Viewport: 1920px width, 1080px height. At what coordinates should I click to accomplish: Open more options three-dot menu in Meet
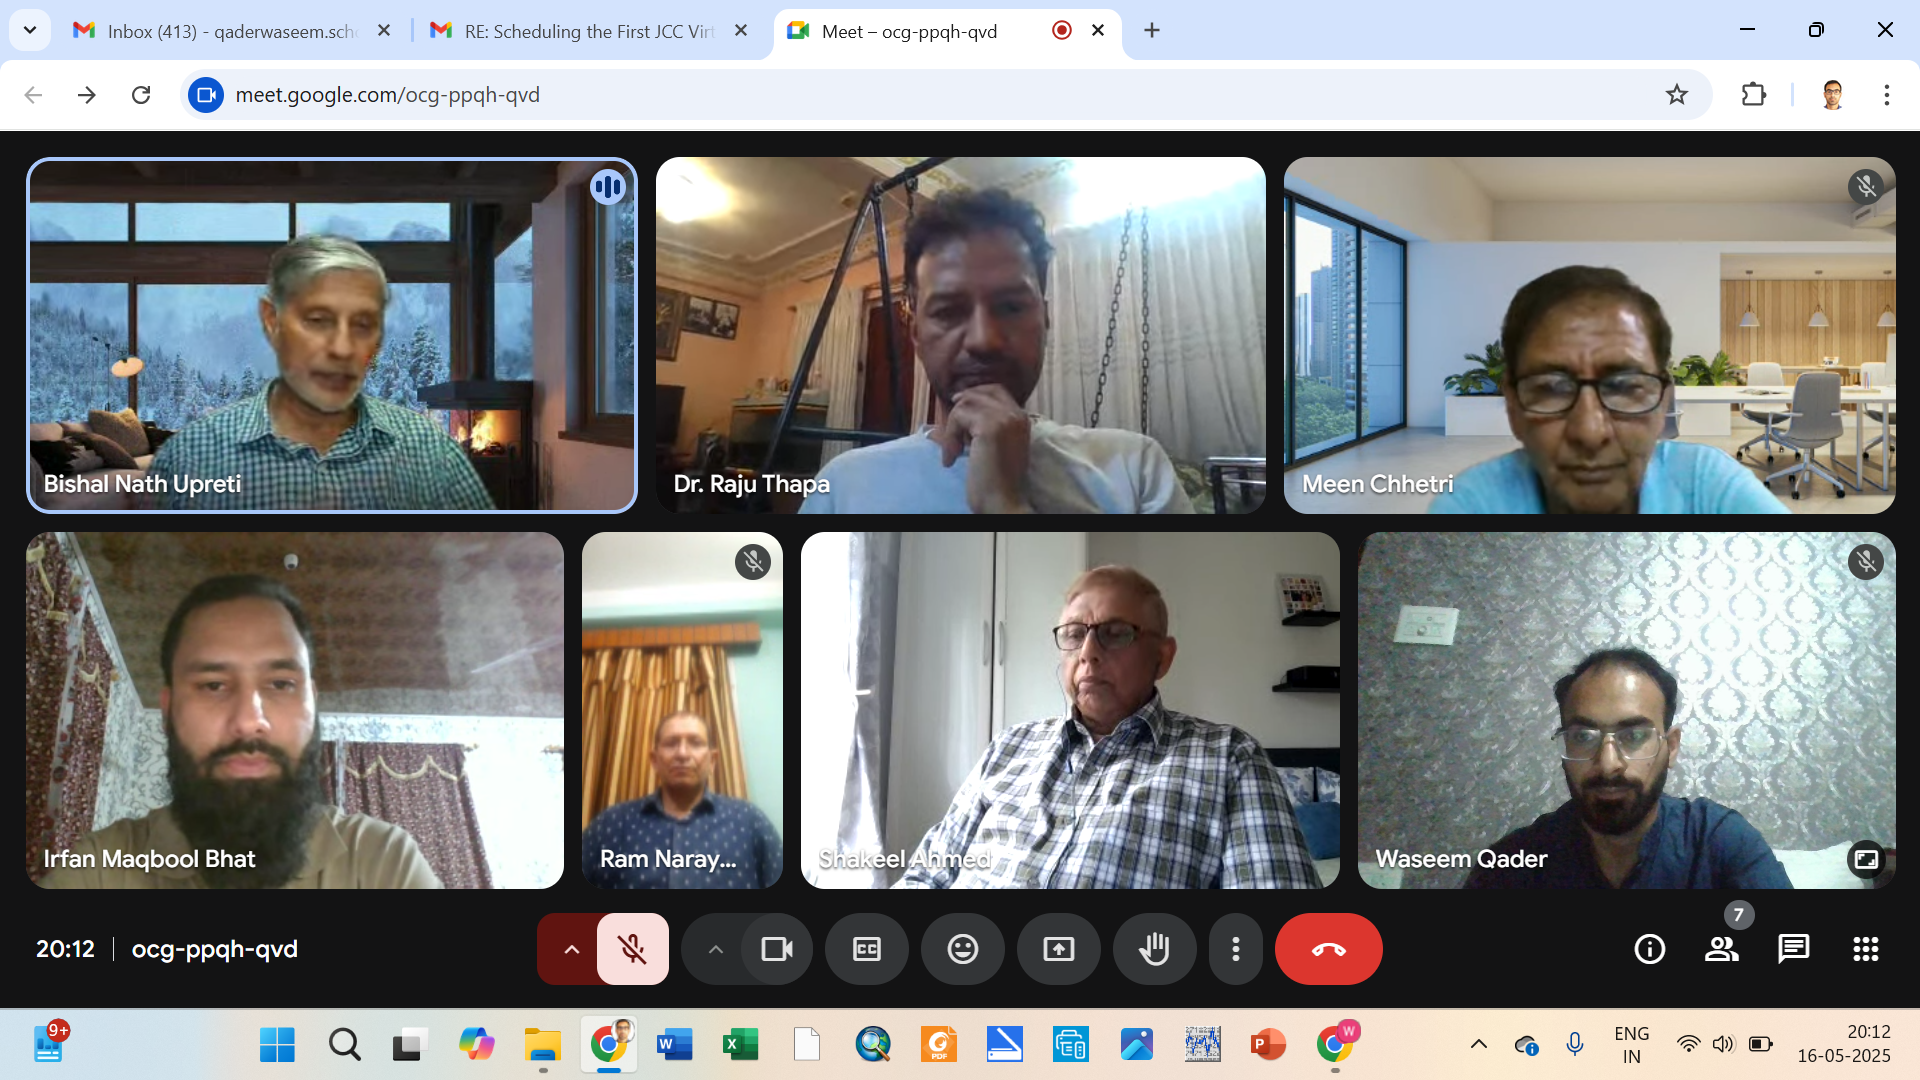(1236, 949)
